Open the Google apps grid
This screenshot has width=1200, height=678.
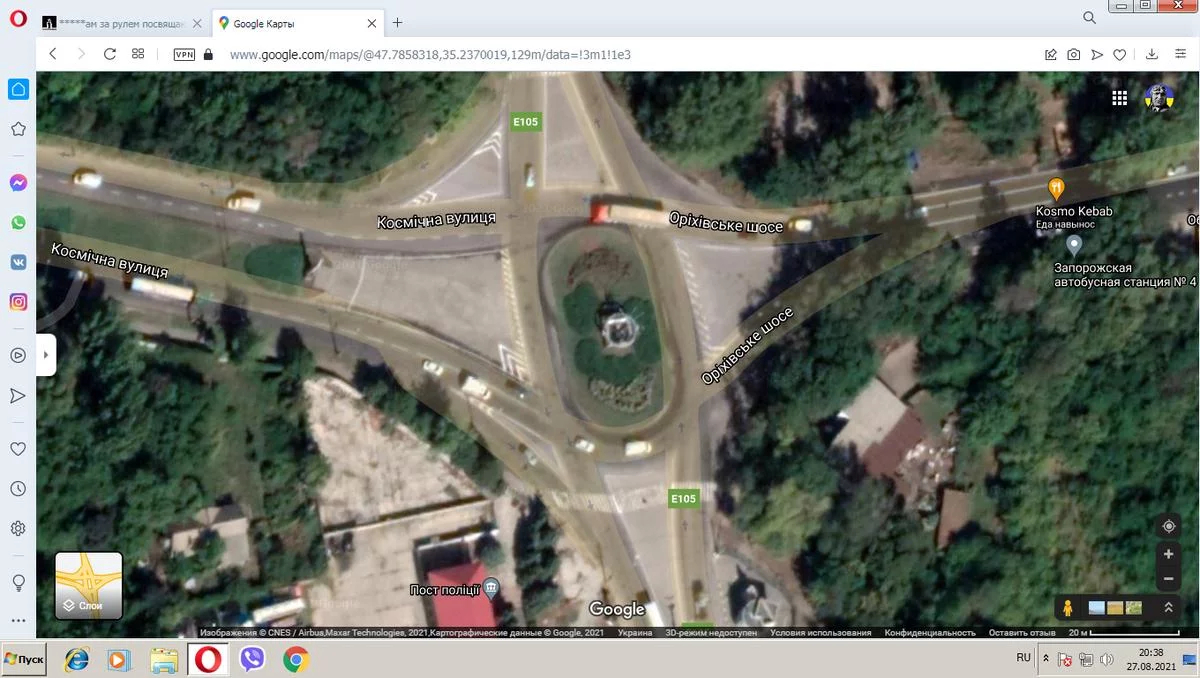point(1120,98)
